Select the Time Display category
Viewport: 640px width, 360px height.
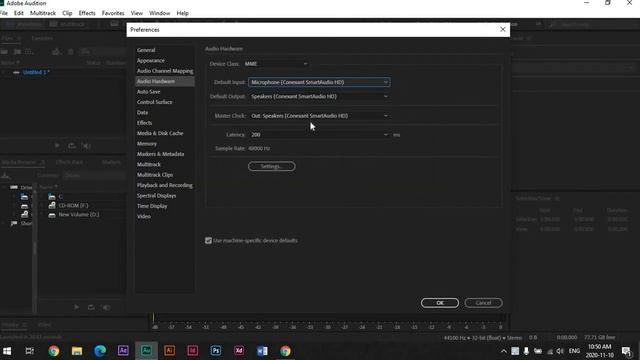tap(152, 206)
